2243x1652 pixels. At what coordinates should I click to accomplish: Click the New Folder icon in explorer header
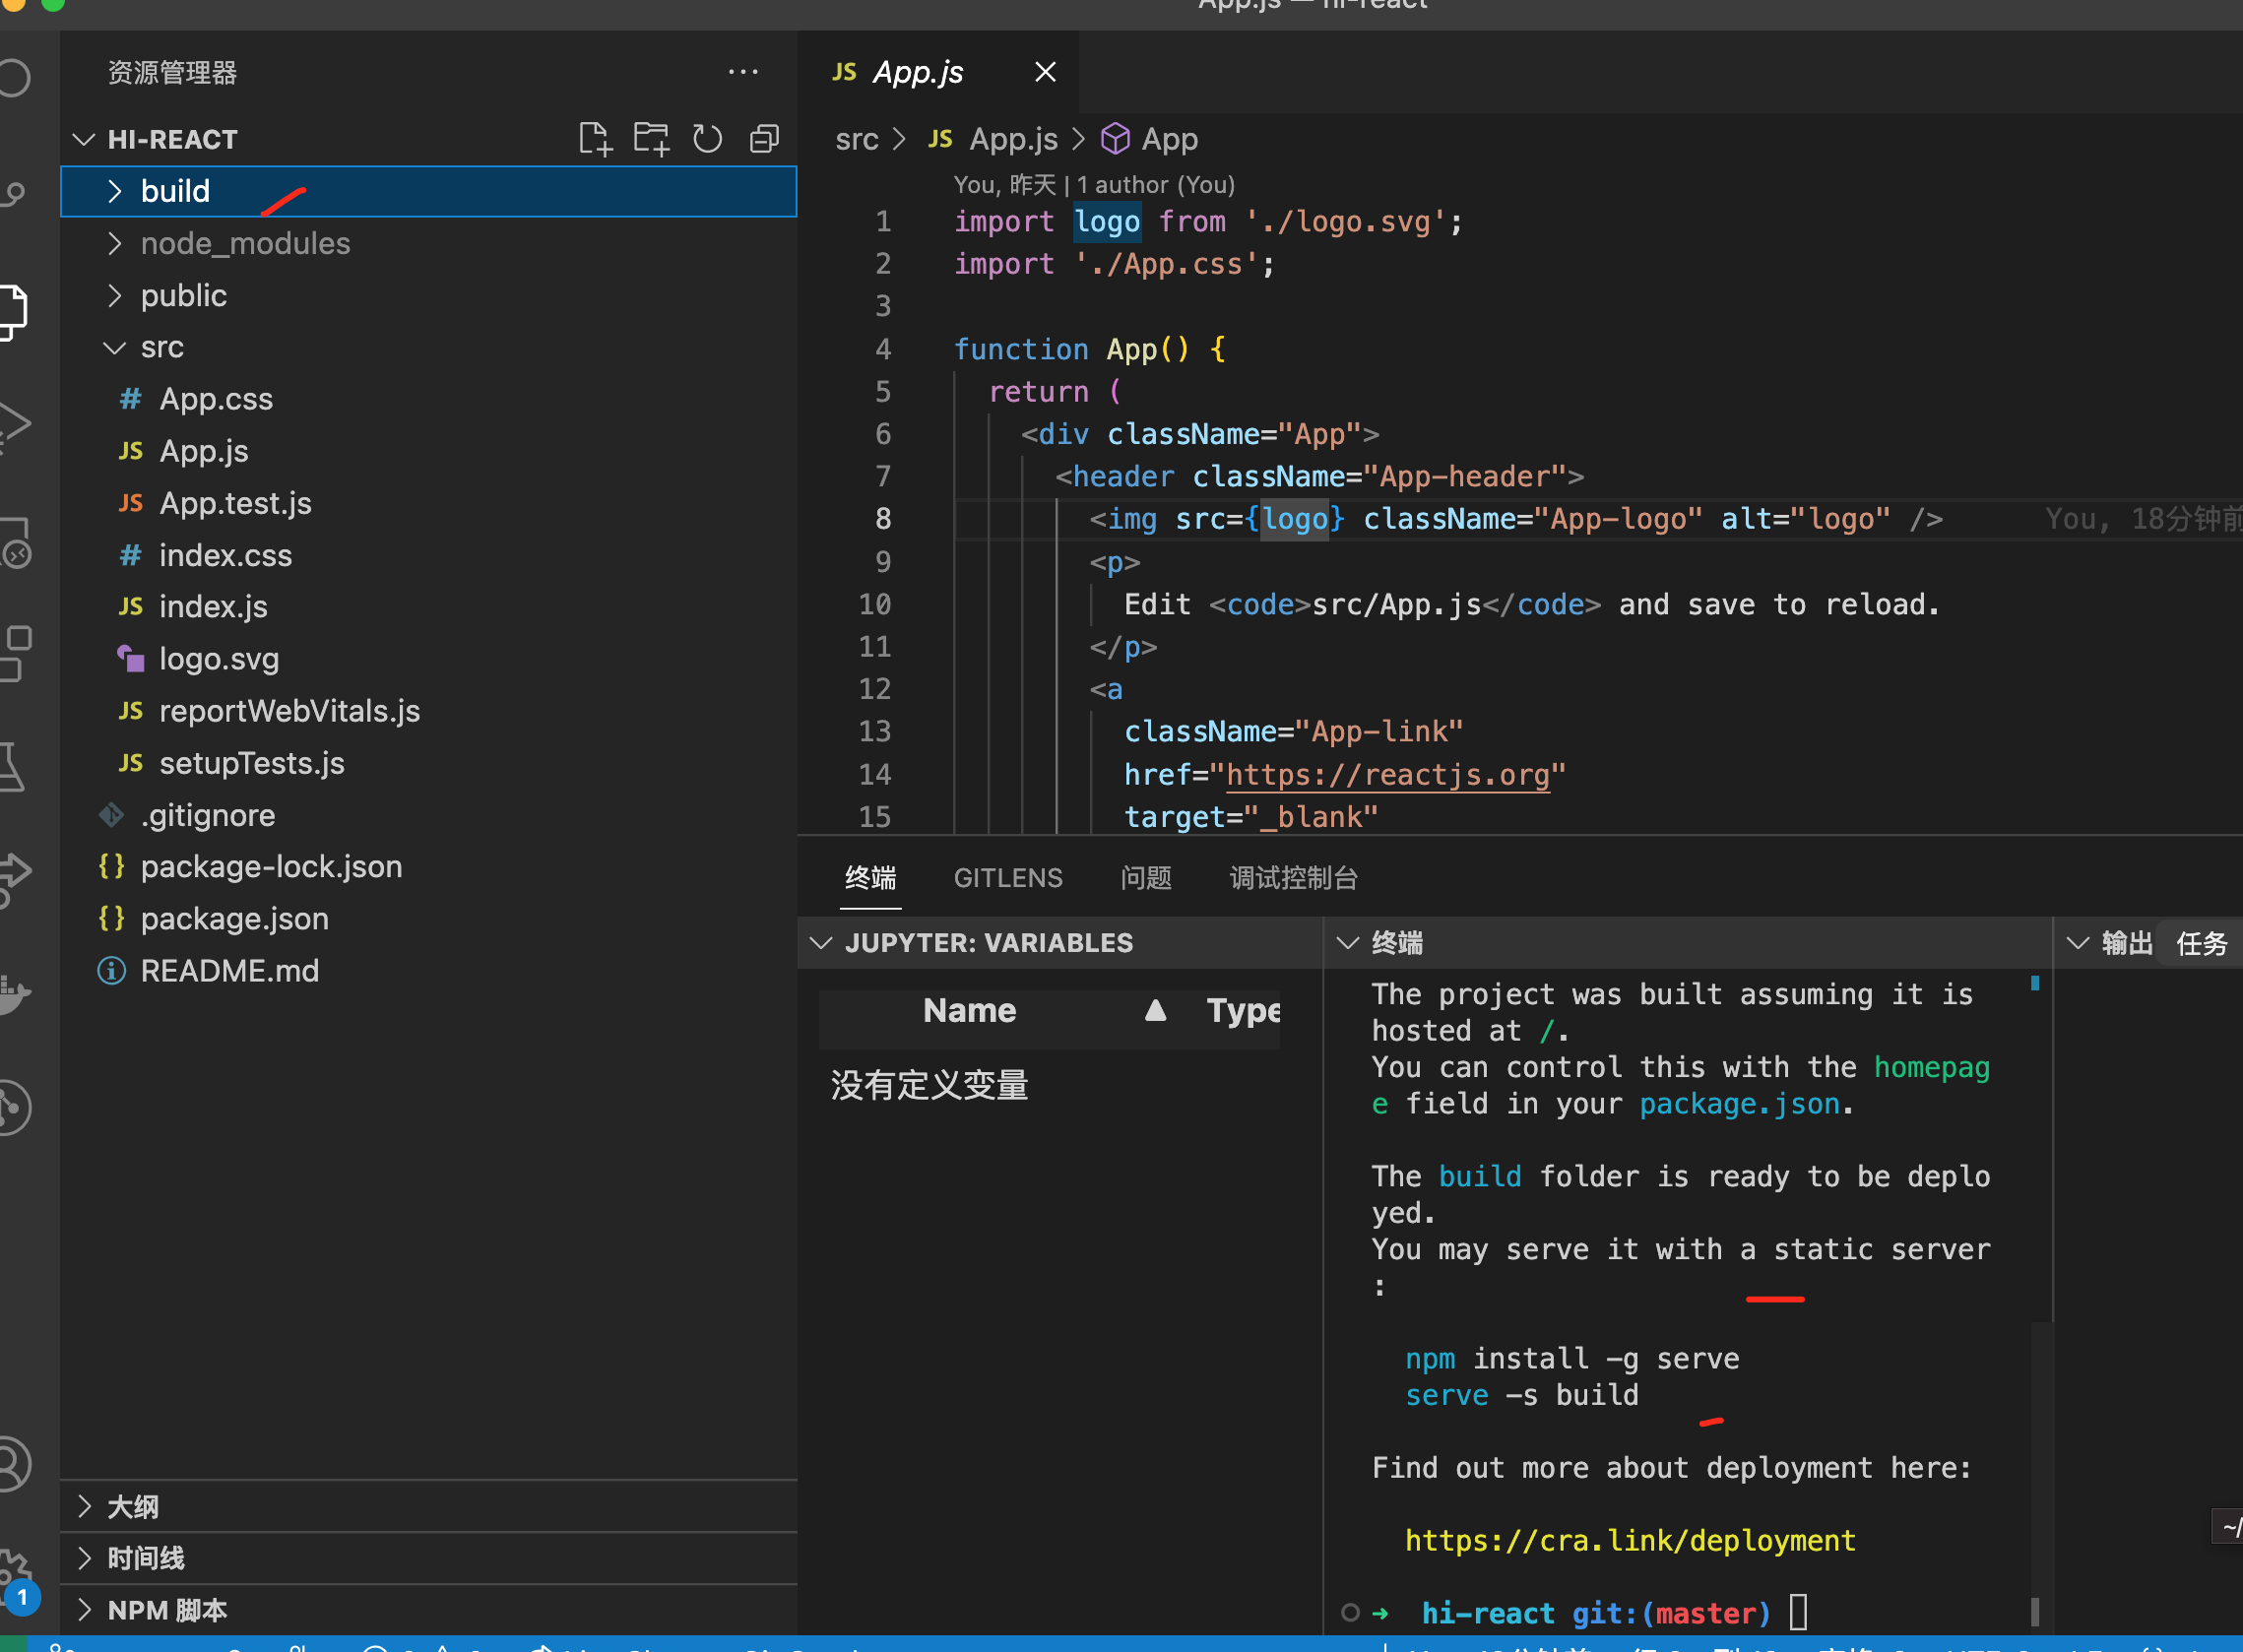(651, 139)
